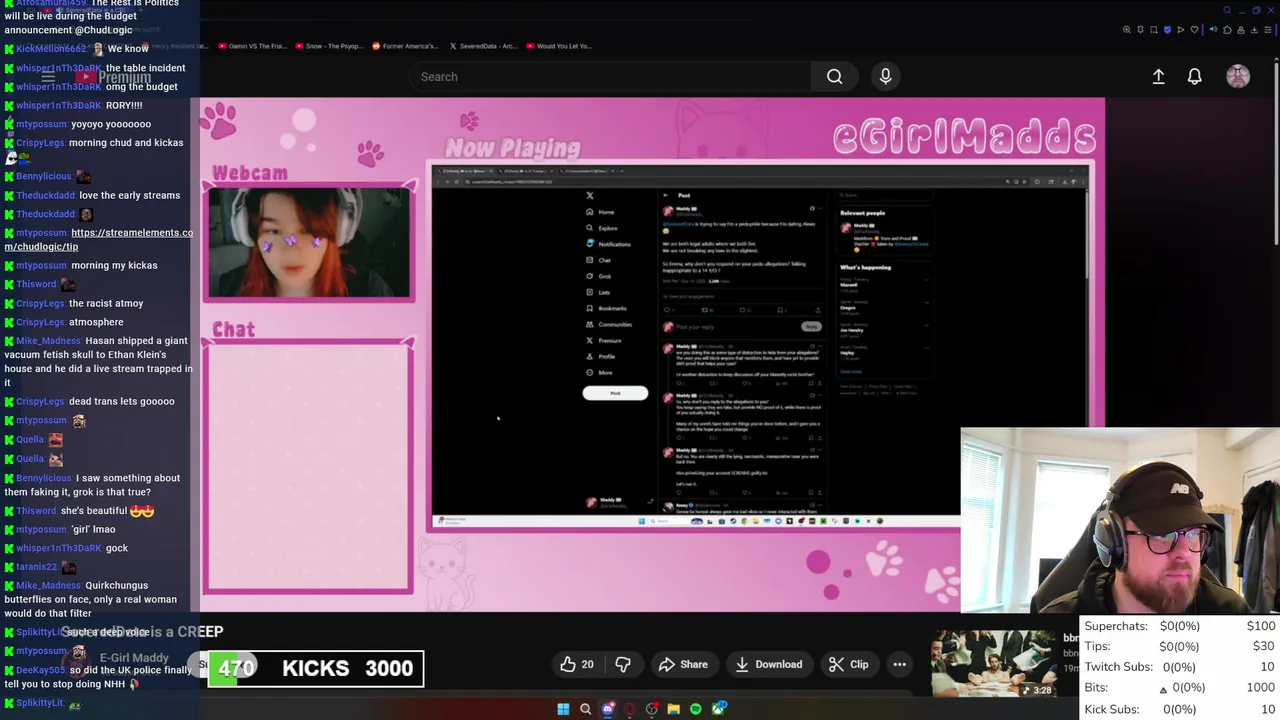Click Explore in streamed X sidebar
Viewport: 1280px width, 720px height.
point(602,228)
